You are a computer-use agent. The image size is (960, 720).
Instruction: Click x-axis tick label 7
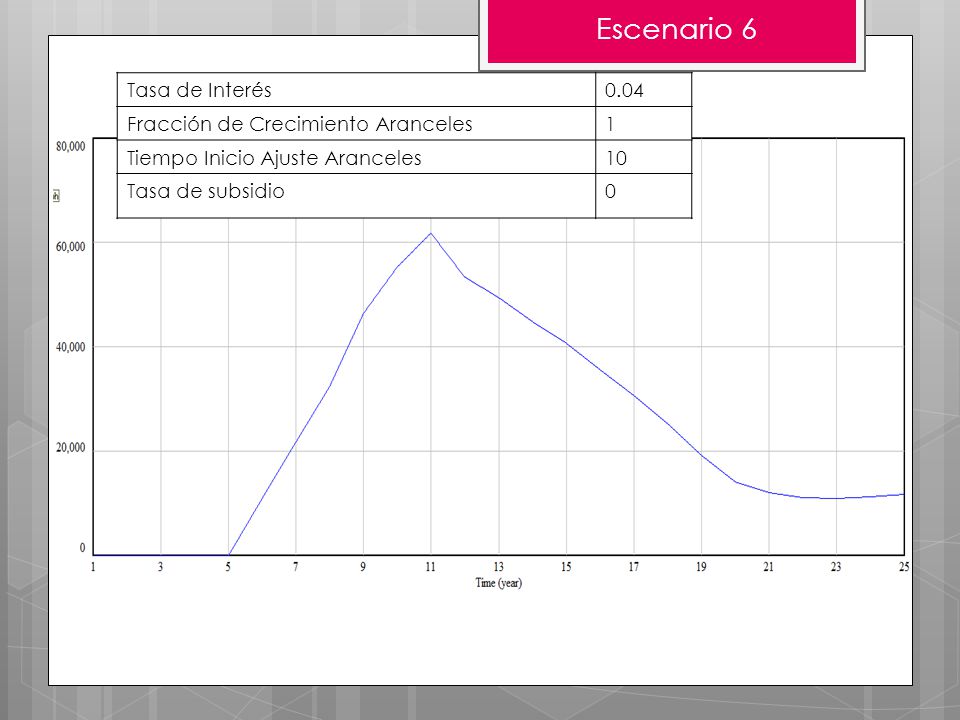296,567
